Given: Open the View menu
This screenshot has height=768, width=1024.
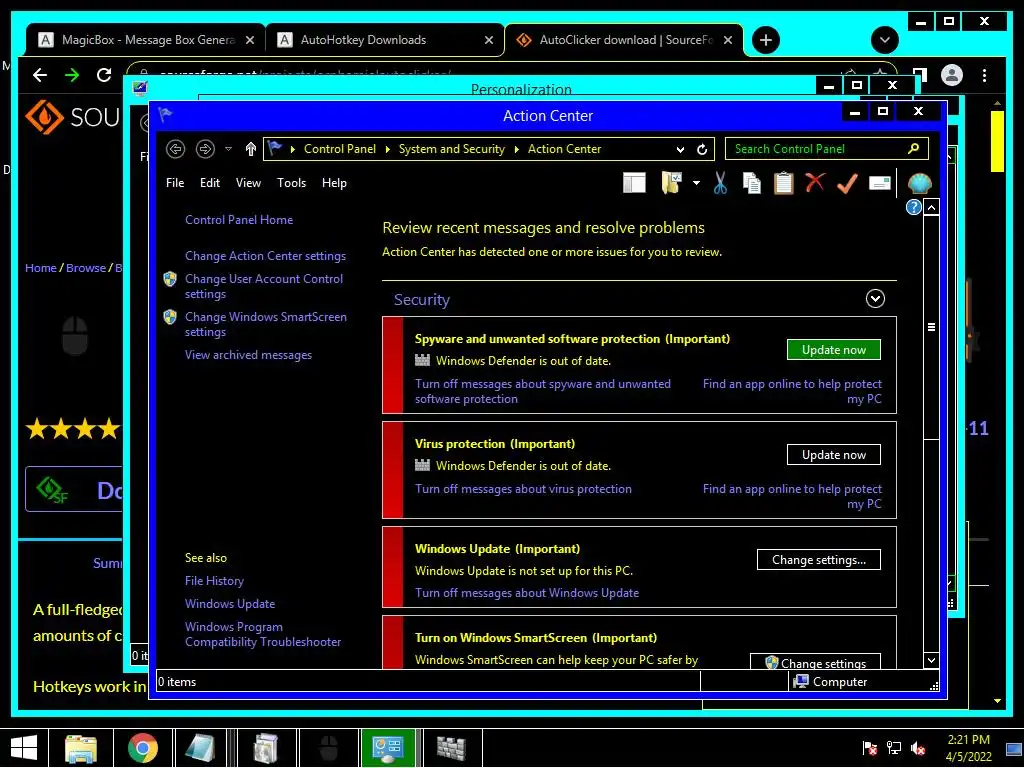Looking at the screenshot, I should [x=248, y=183].
